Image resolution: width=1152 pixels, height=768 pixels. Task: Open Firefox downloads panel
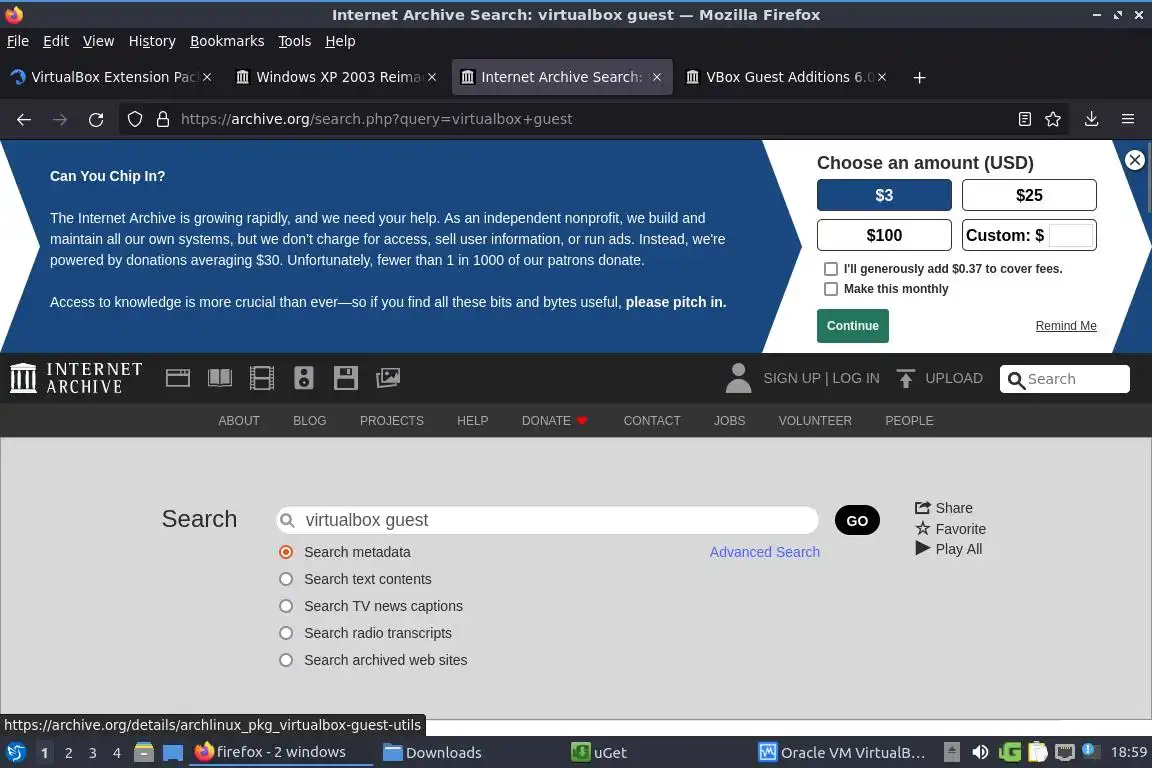(1091, 119)
